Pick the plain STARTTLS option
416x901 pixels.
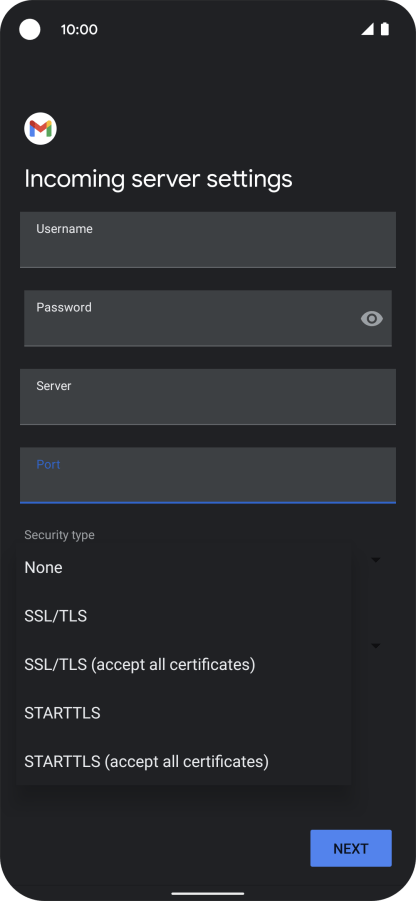(x=184, y=713)
